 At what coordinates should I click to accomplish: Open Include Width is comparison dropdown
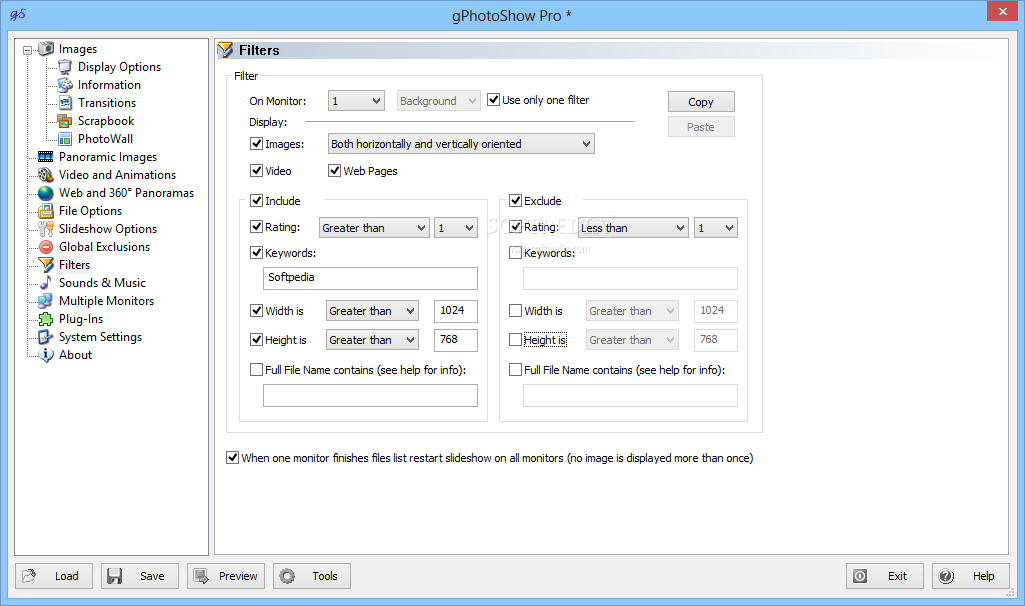click(372, 311)
